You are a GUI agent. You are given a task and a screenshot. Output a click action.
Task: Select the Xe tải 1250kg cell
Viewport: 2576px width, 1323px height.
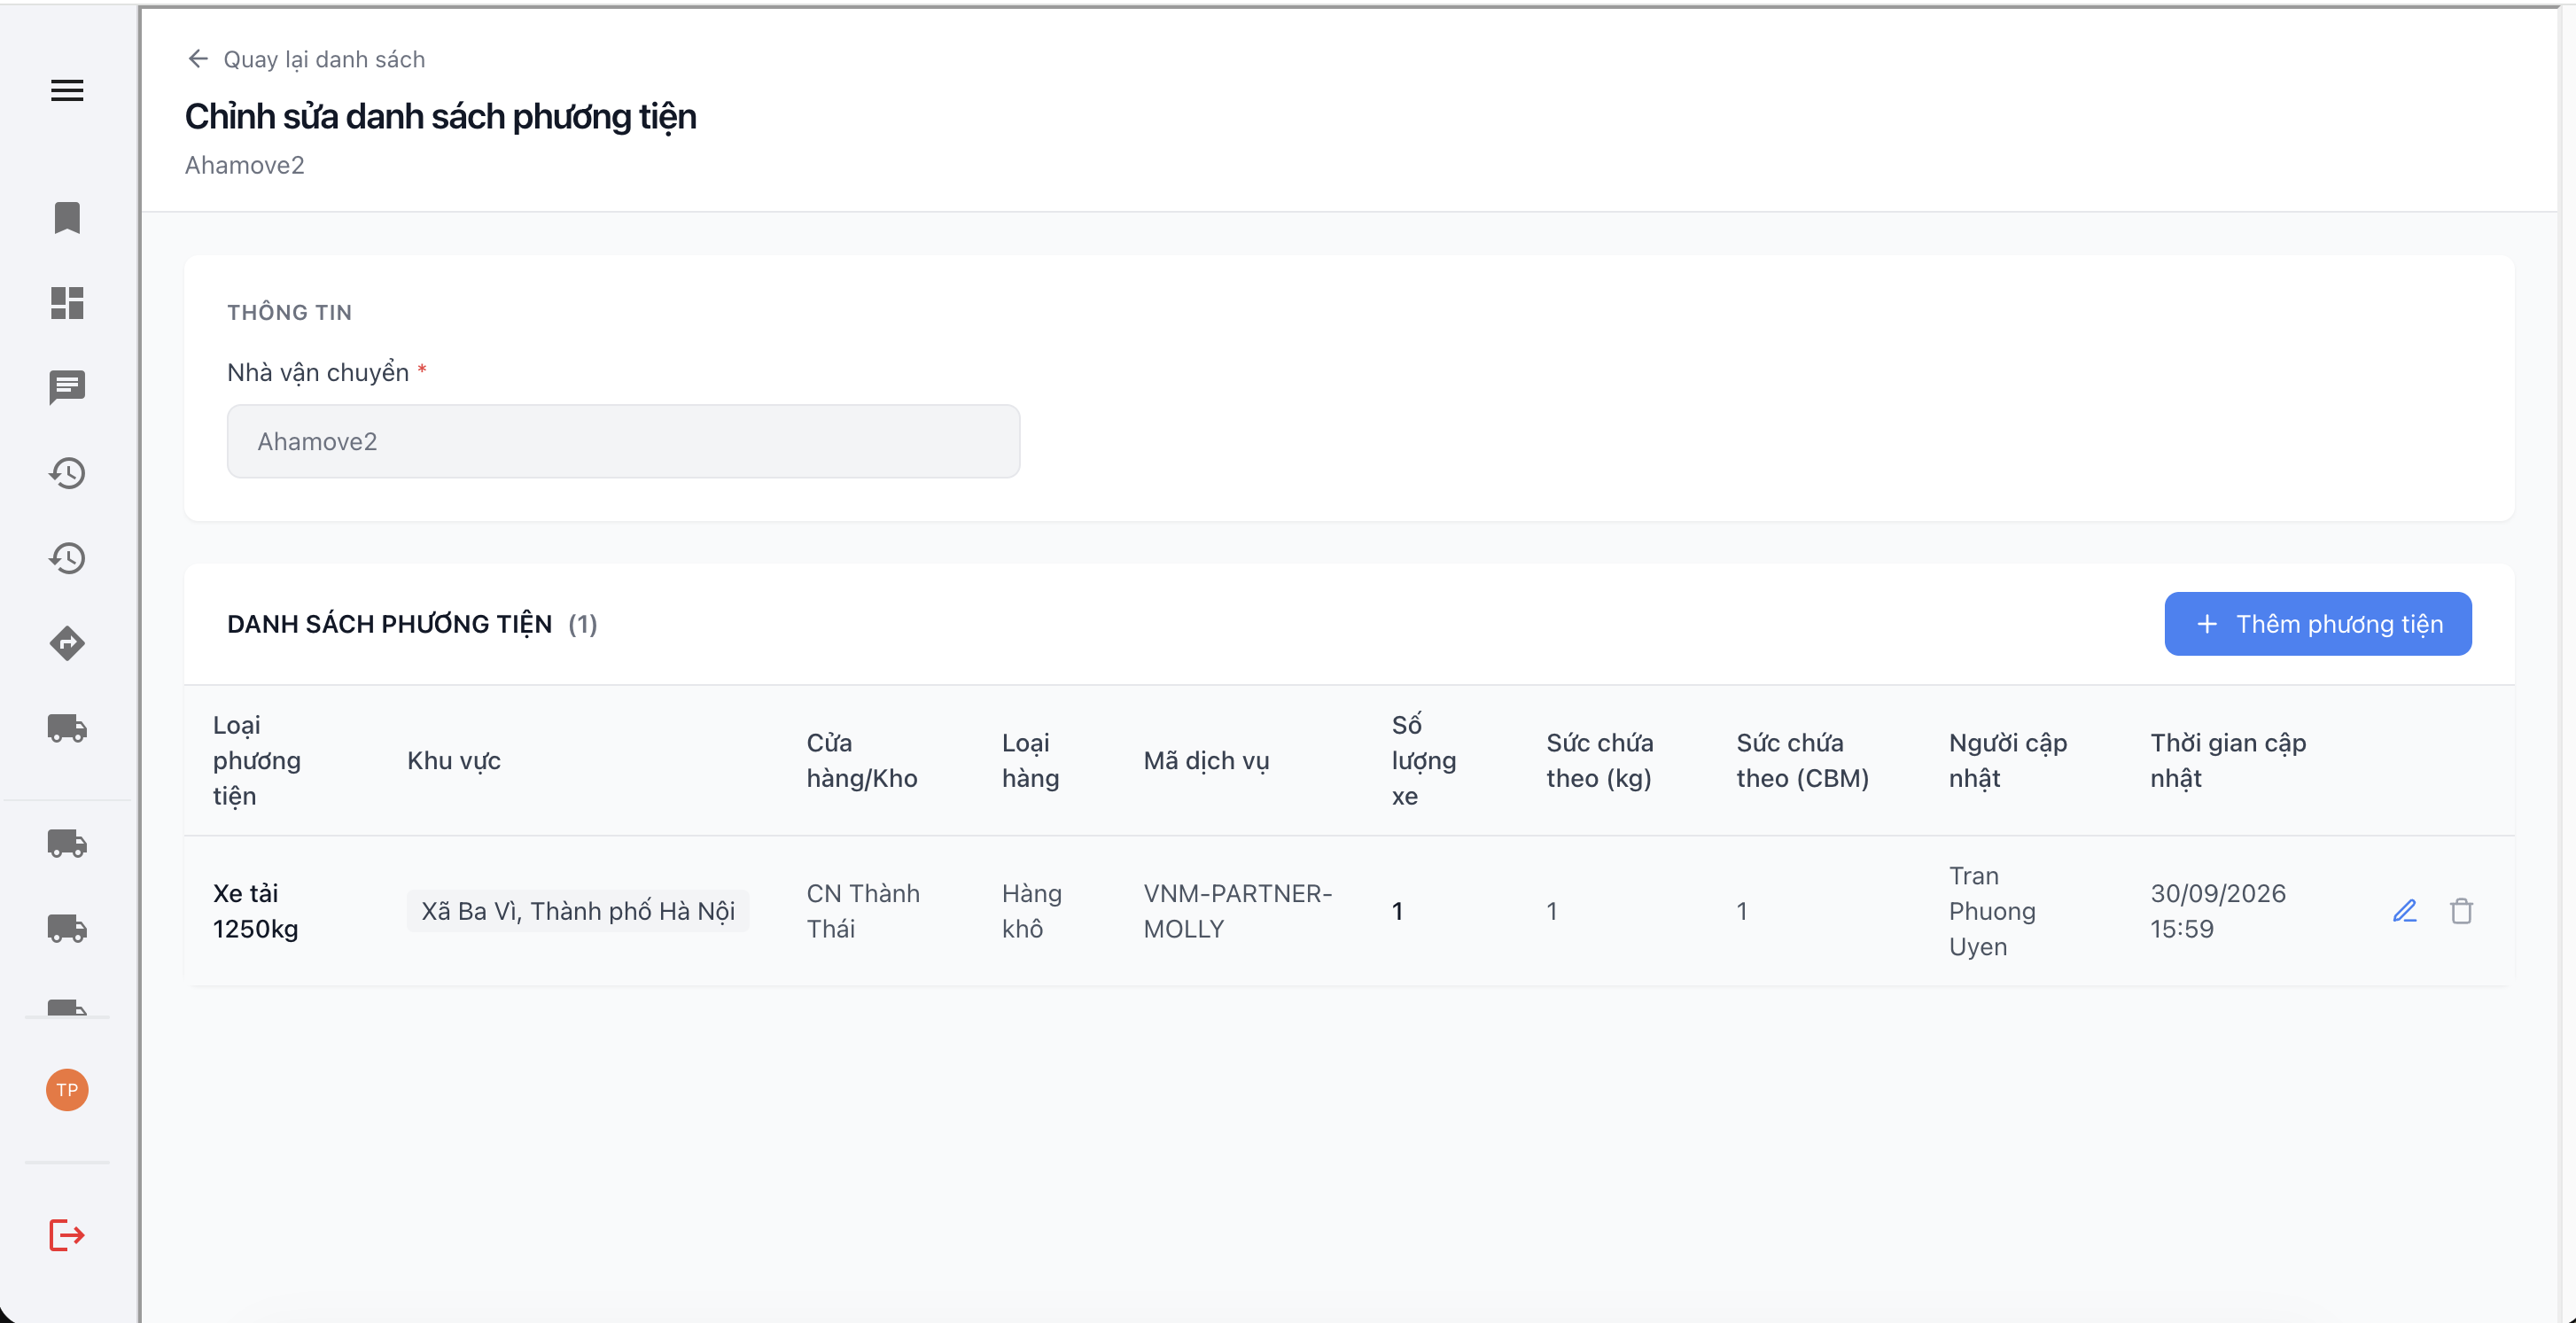(256, 911)
